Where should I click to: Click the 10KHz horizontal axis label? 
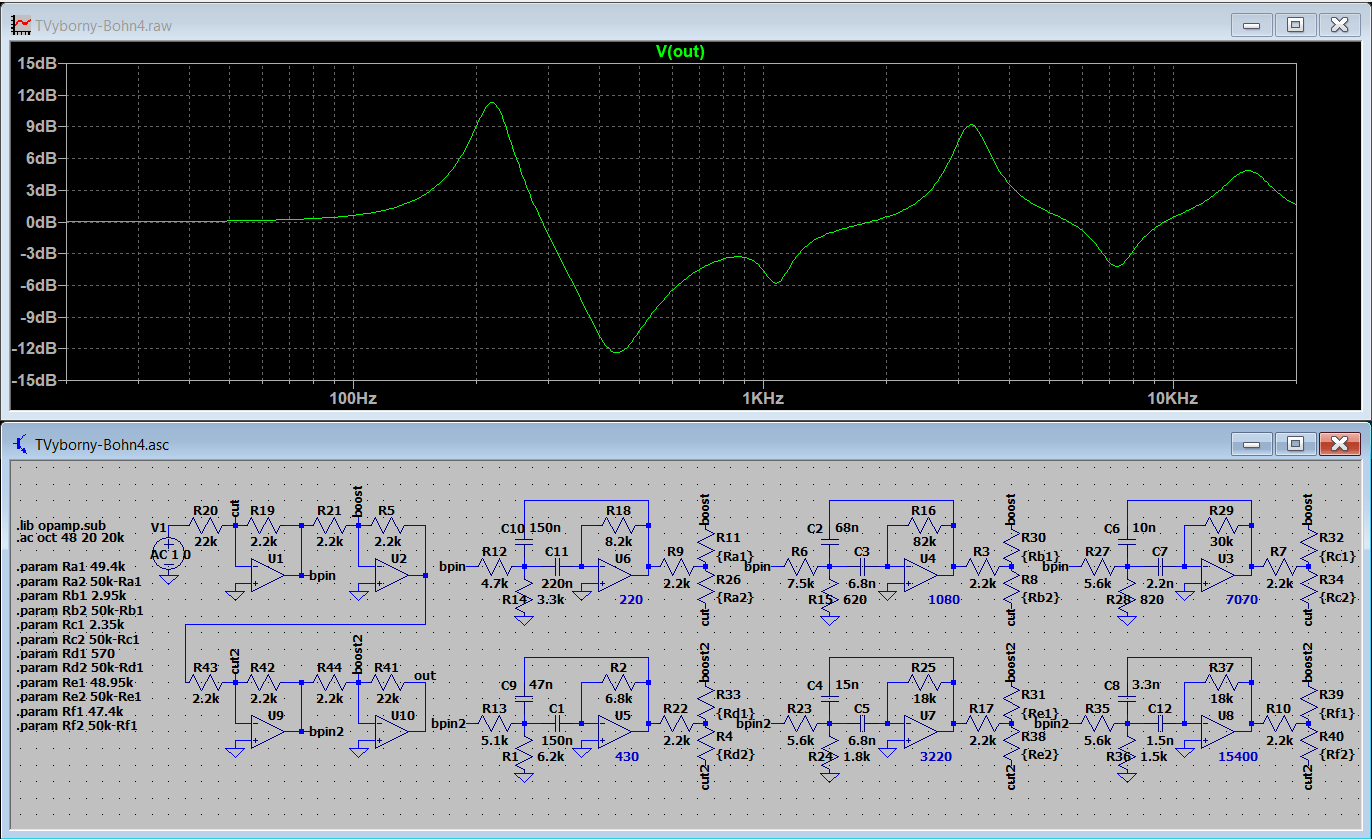coord(1172,398)
